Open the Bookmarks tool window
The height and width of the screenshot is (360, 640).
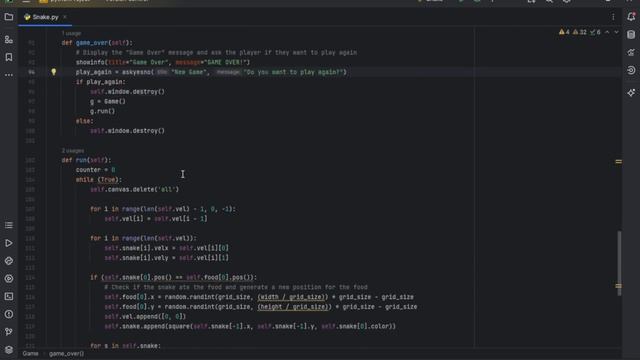point(9,57)
